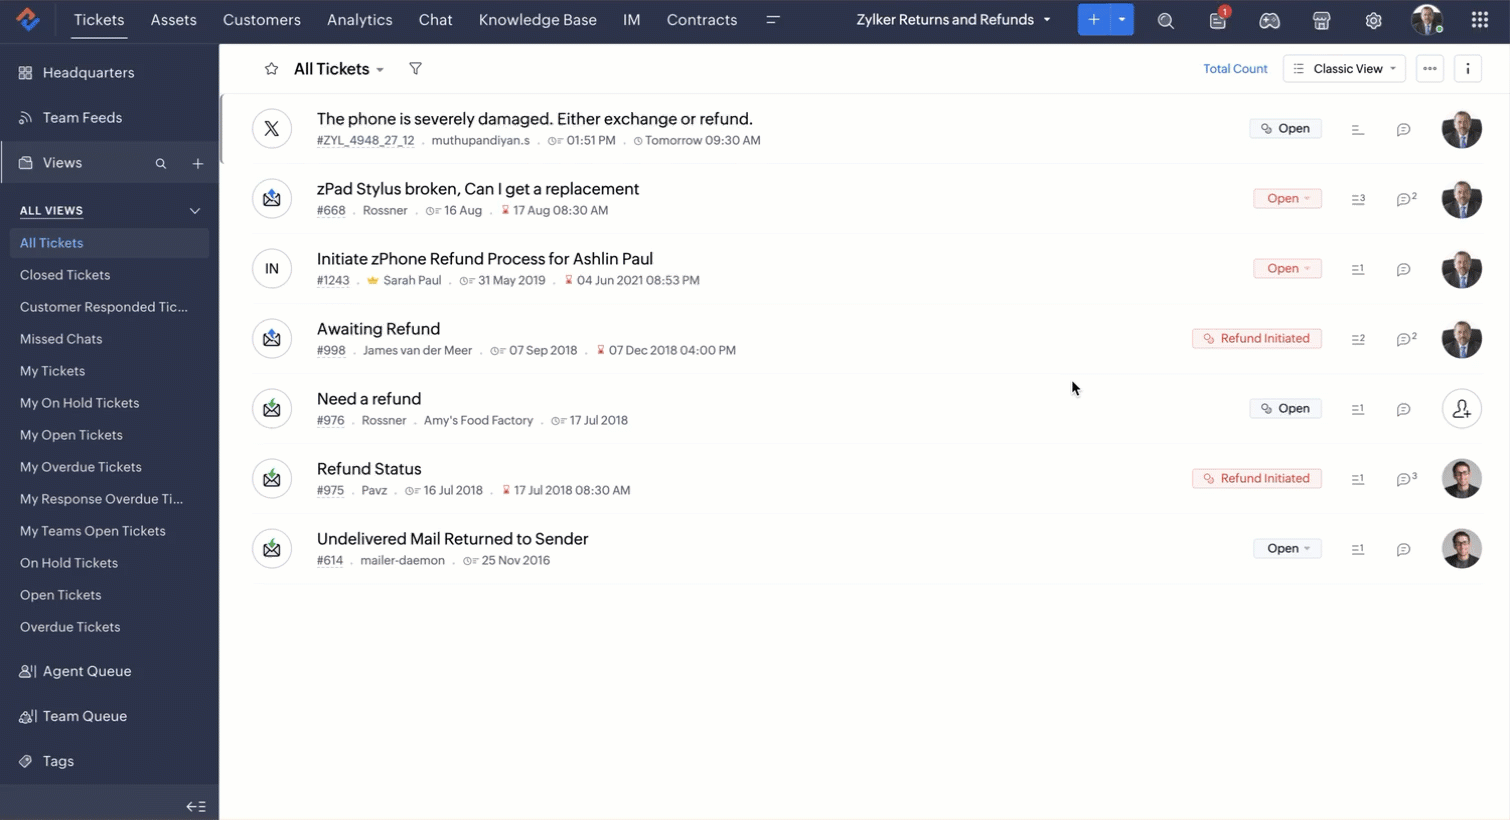1510x820 pixels.
Task: Click Open status of Need a refund ticket
Action: click(1285, 408)
